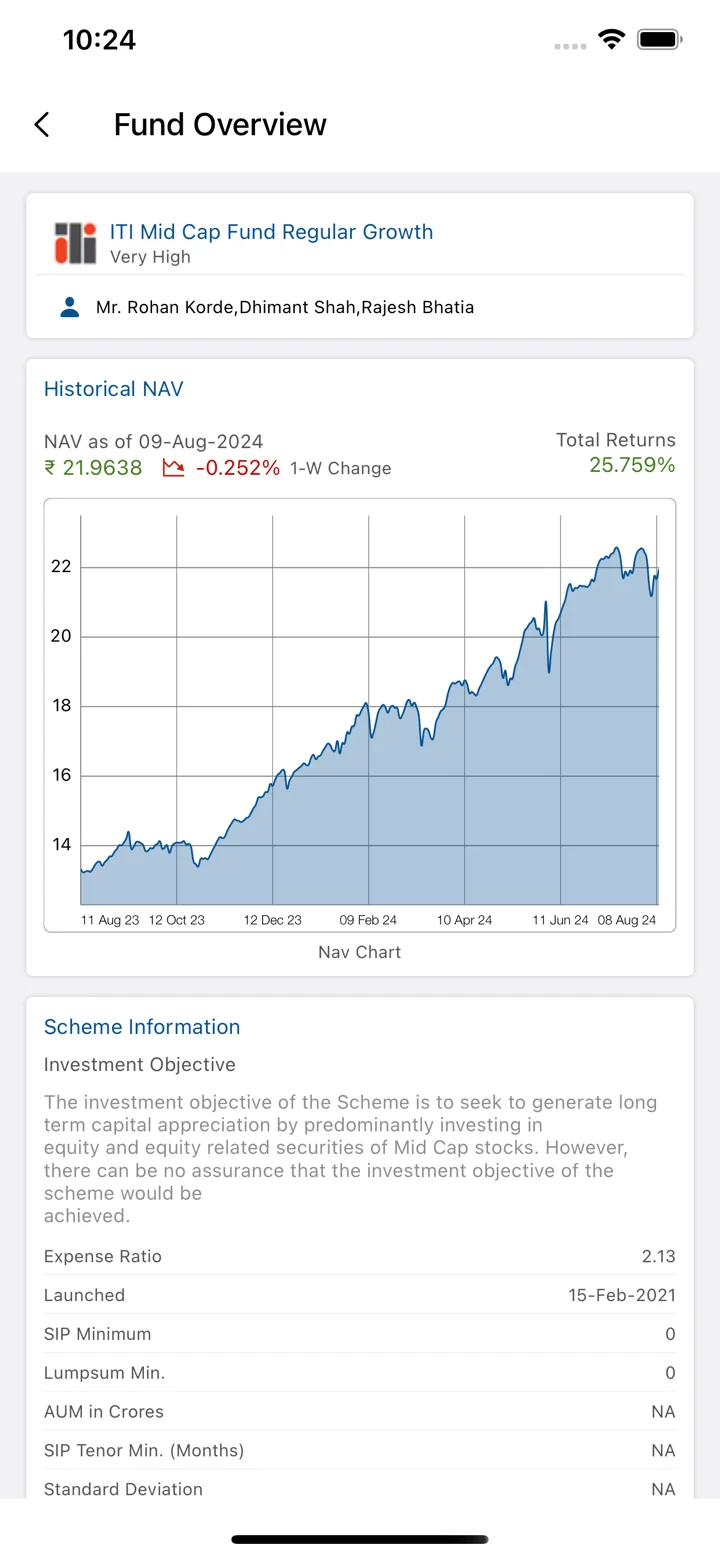Tap the Launched 15-Feb-2021 row
The width and height of the screenshot is (720, 1558).
360,1295
